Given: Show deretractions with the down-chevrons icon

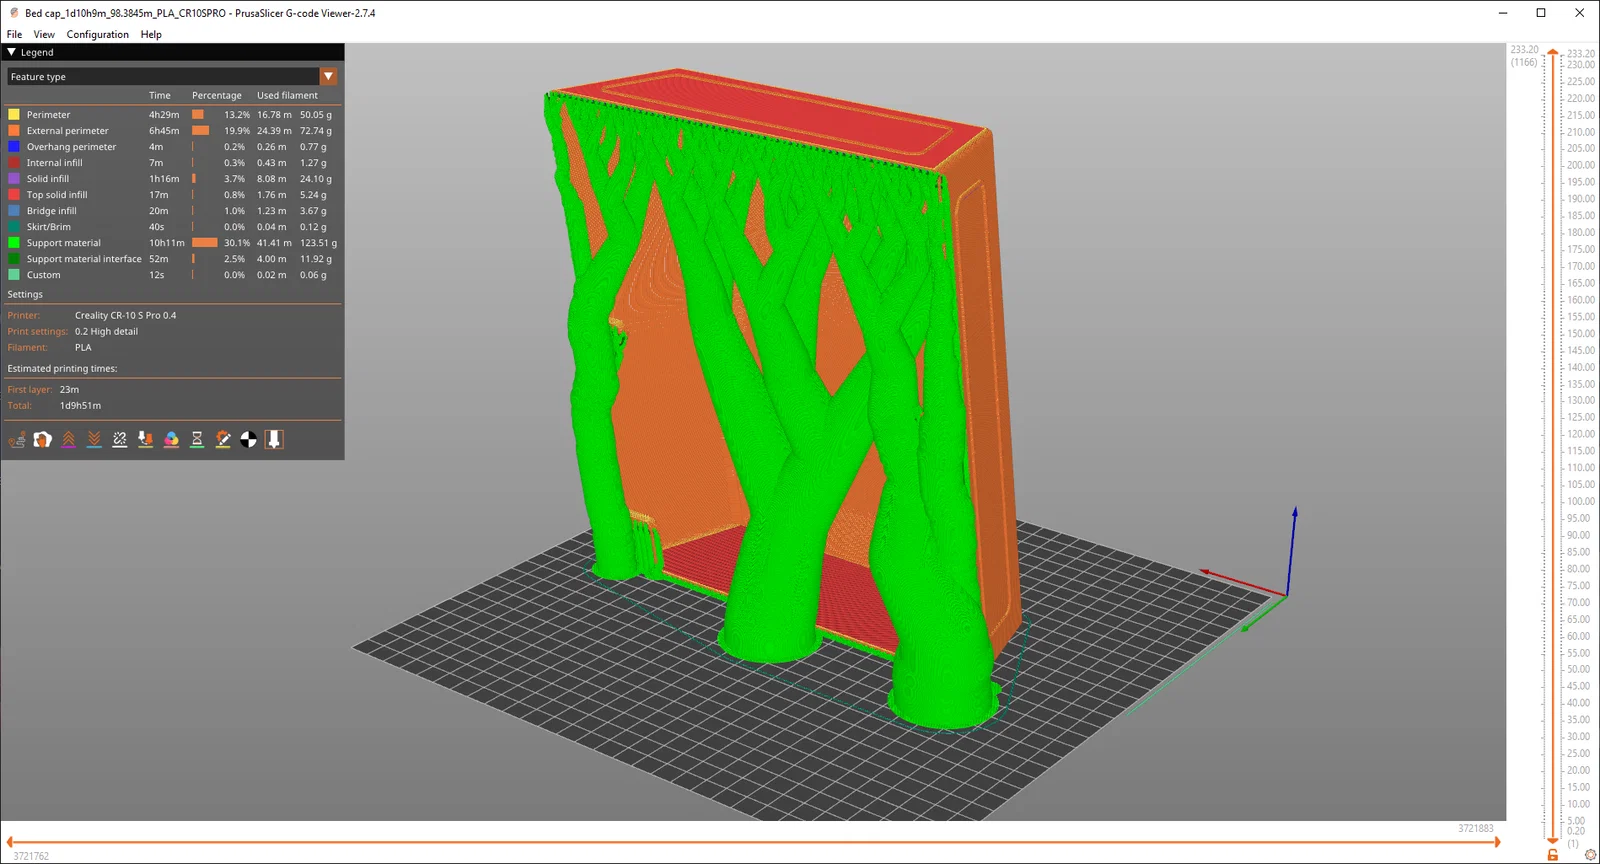Looking at the screenshot, I should (x=94, y=439).
